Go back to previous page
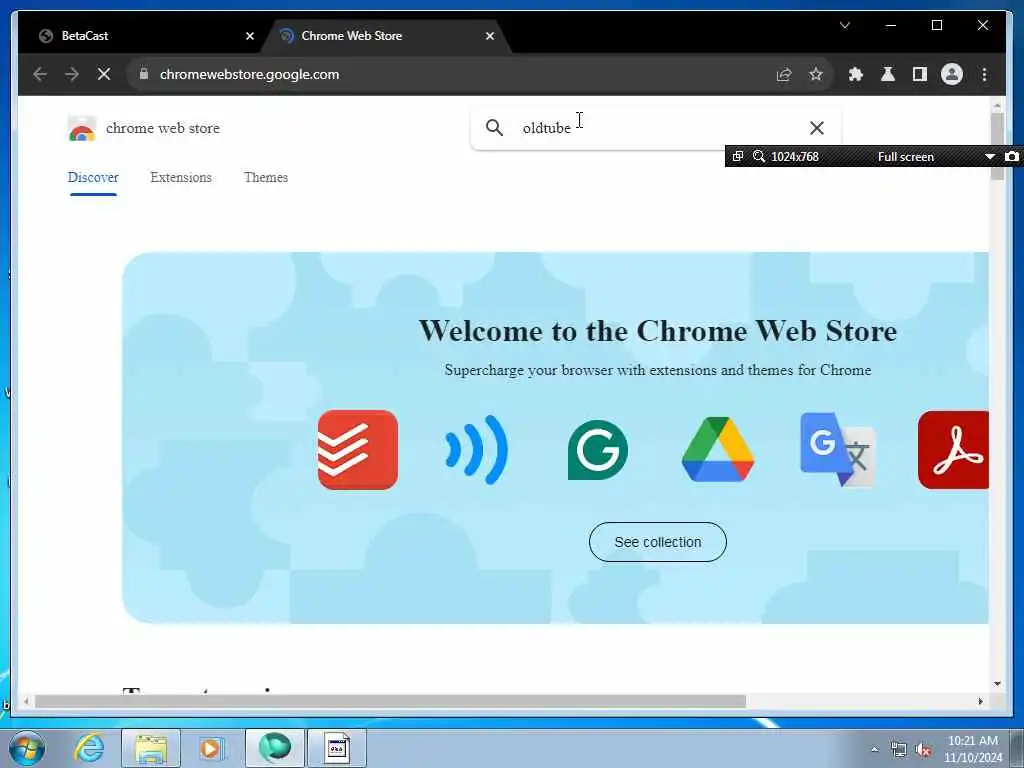The width and height of the screenshot is (1024, 768). click(40, 74)
